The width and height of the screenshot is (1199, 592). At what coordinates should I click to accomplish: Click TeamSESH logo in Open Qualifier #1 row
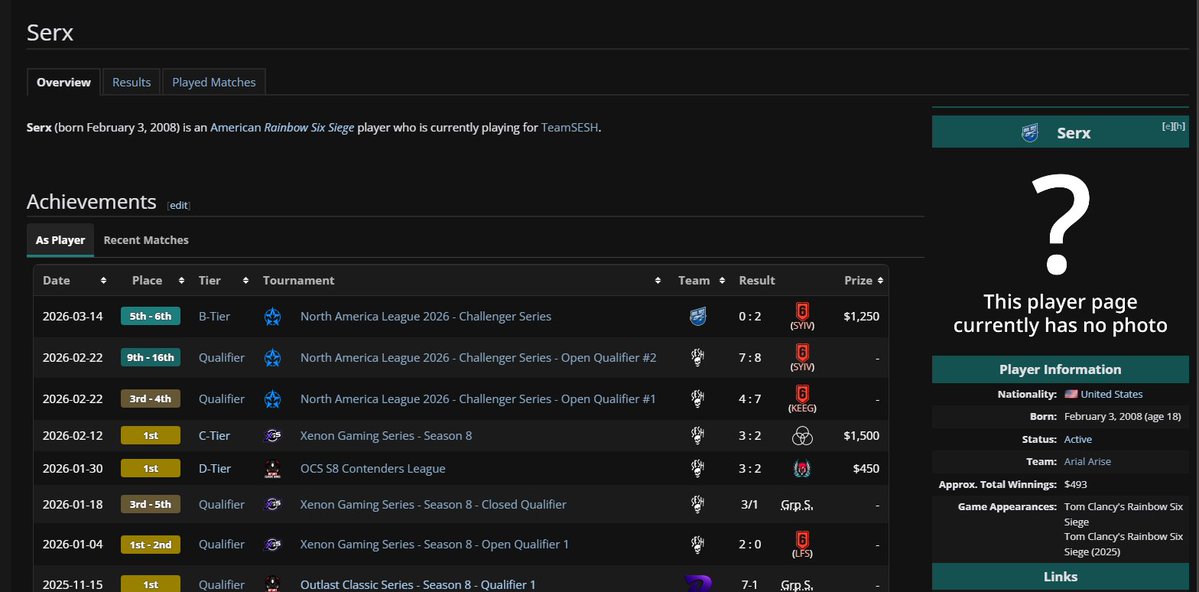697,398
